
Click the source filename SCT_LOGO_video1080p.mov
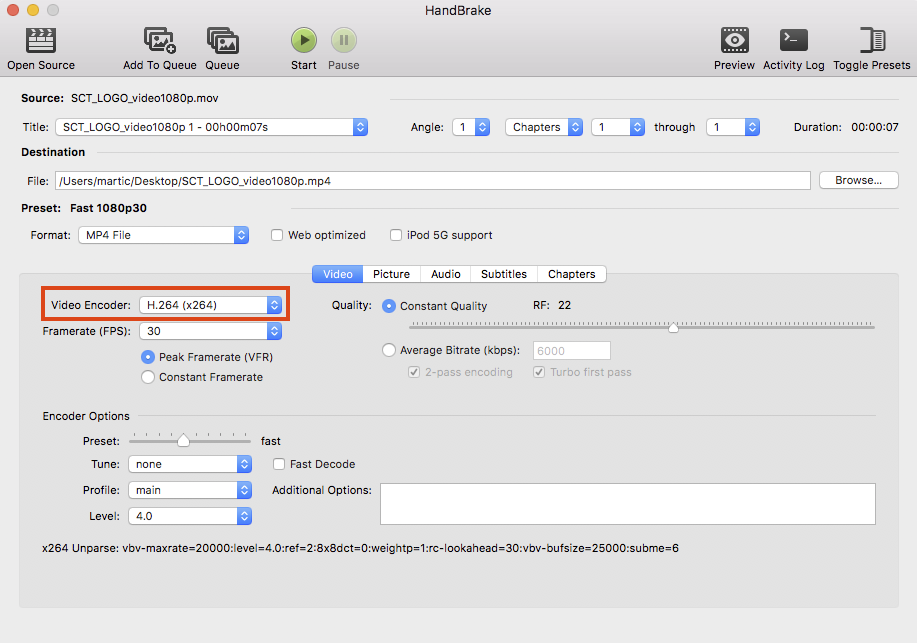(144, 98)
